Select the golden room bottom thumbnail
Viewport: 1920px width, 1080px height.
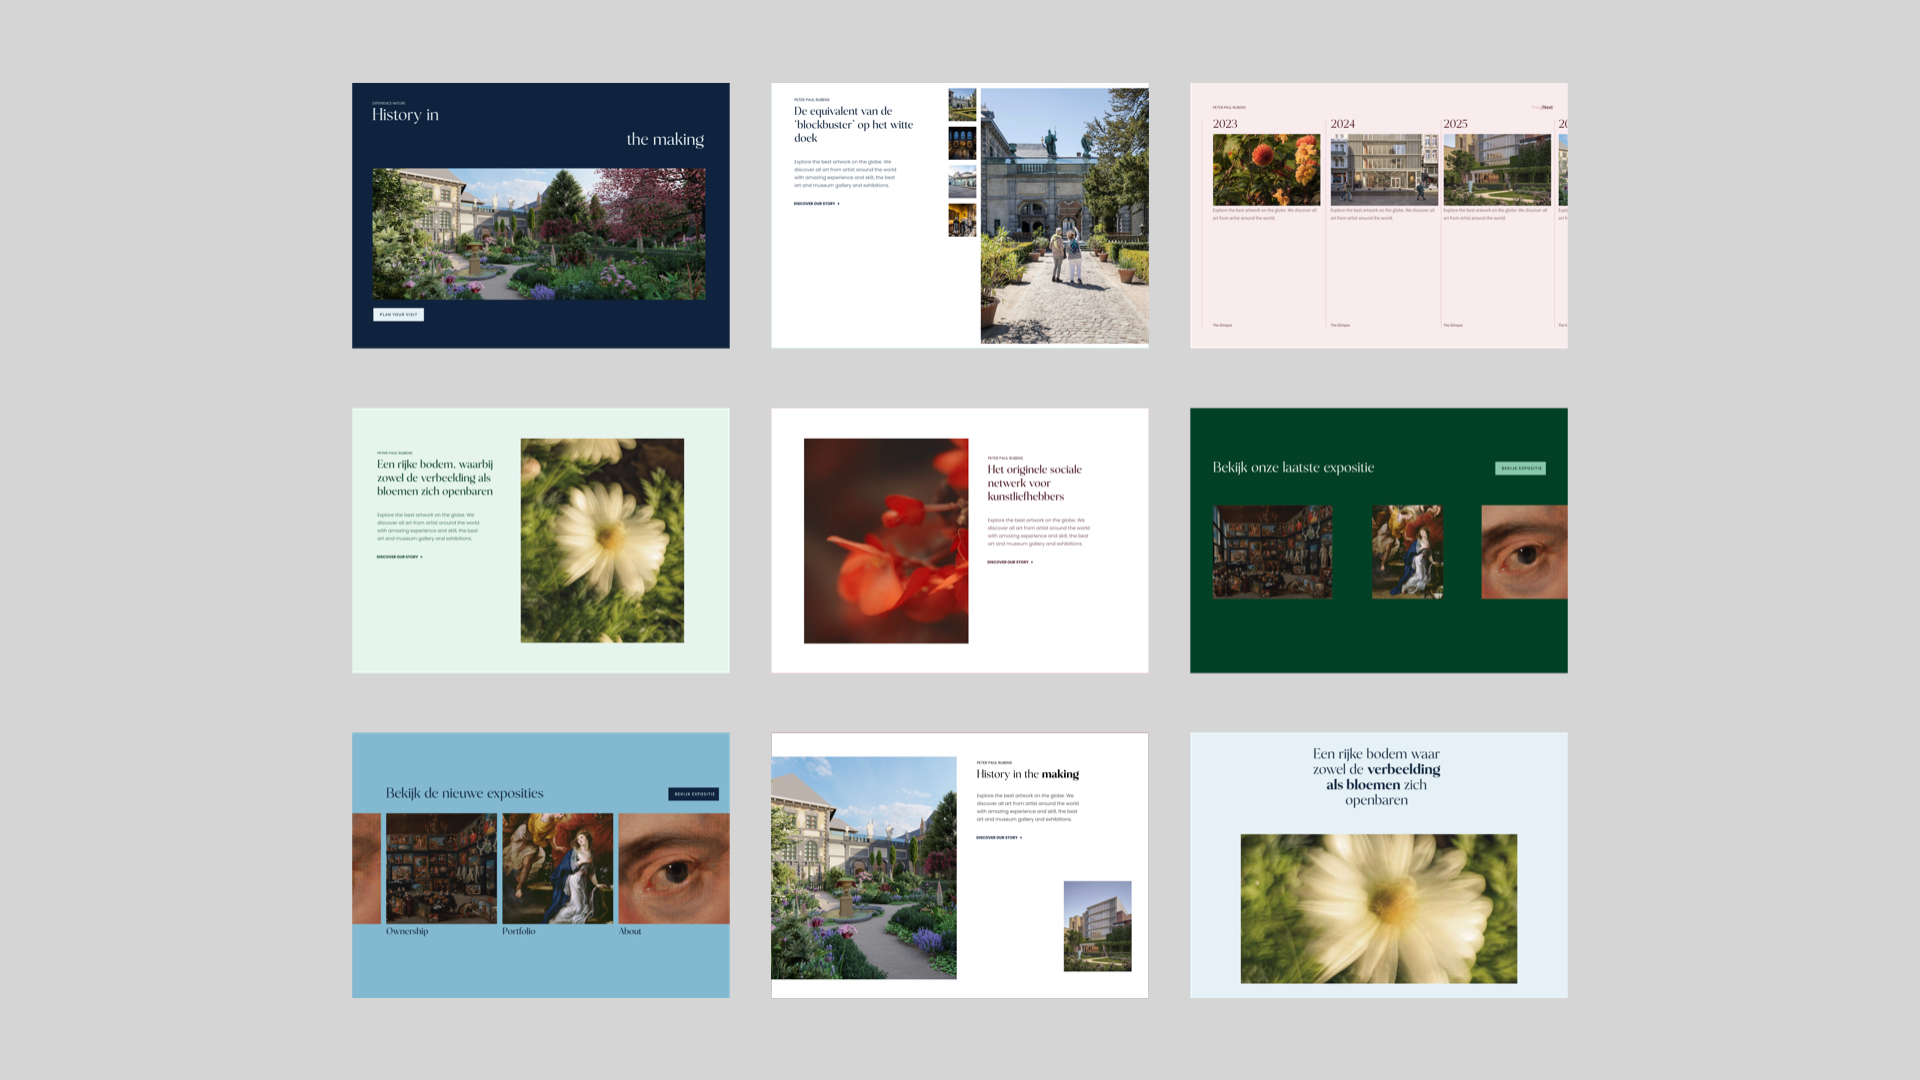[x=962, y=220]
